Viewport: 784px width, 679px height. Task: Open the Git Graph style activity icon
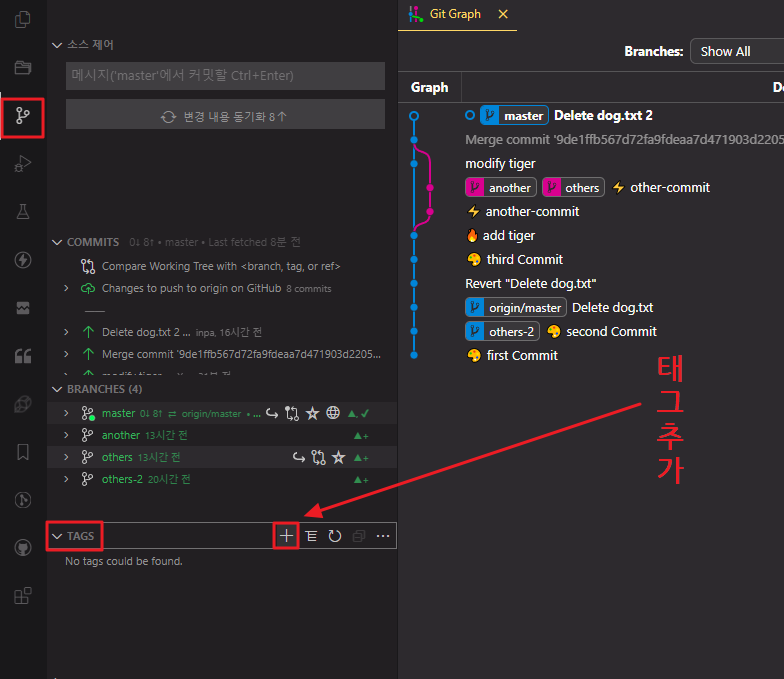pos(22,500)
